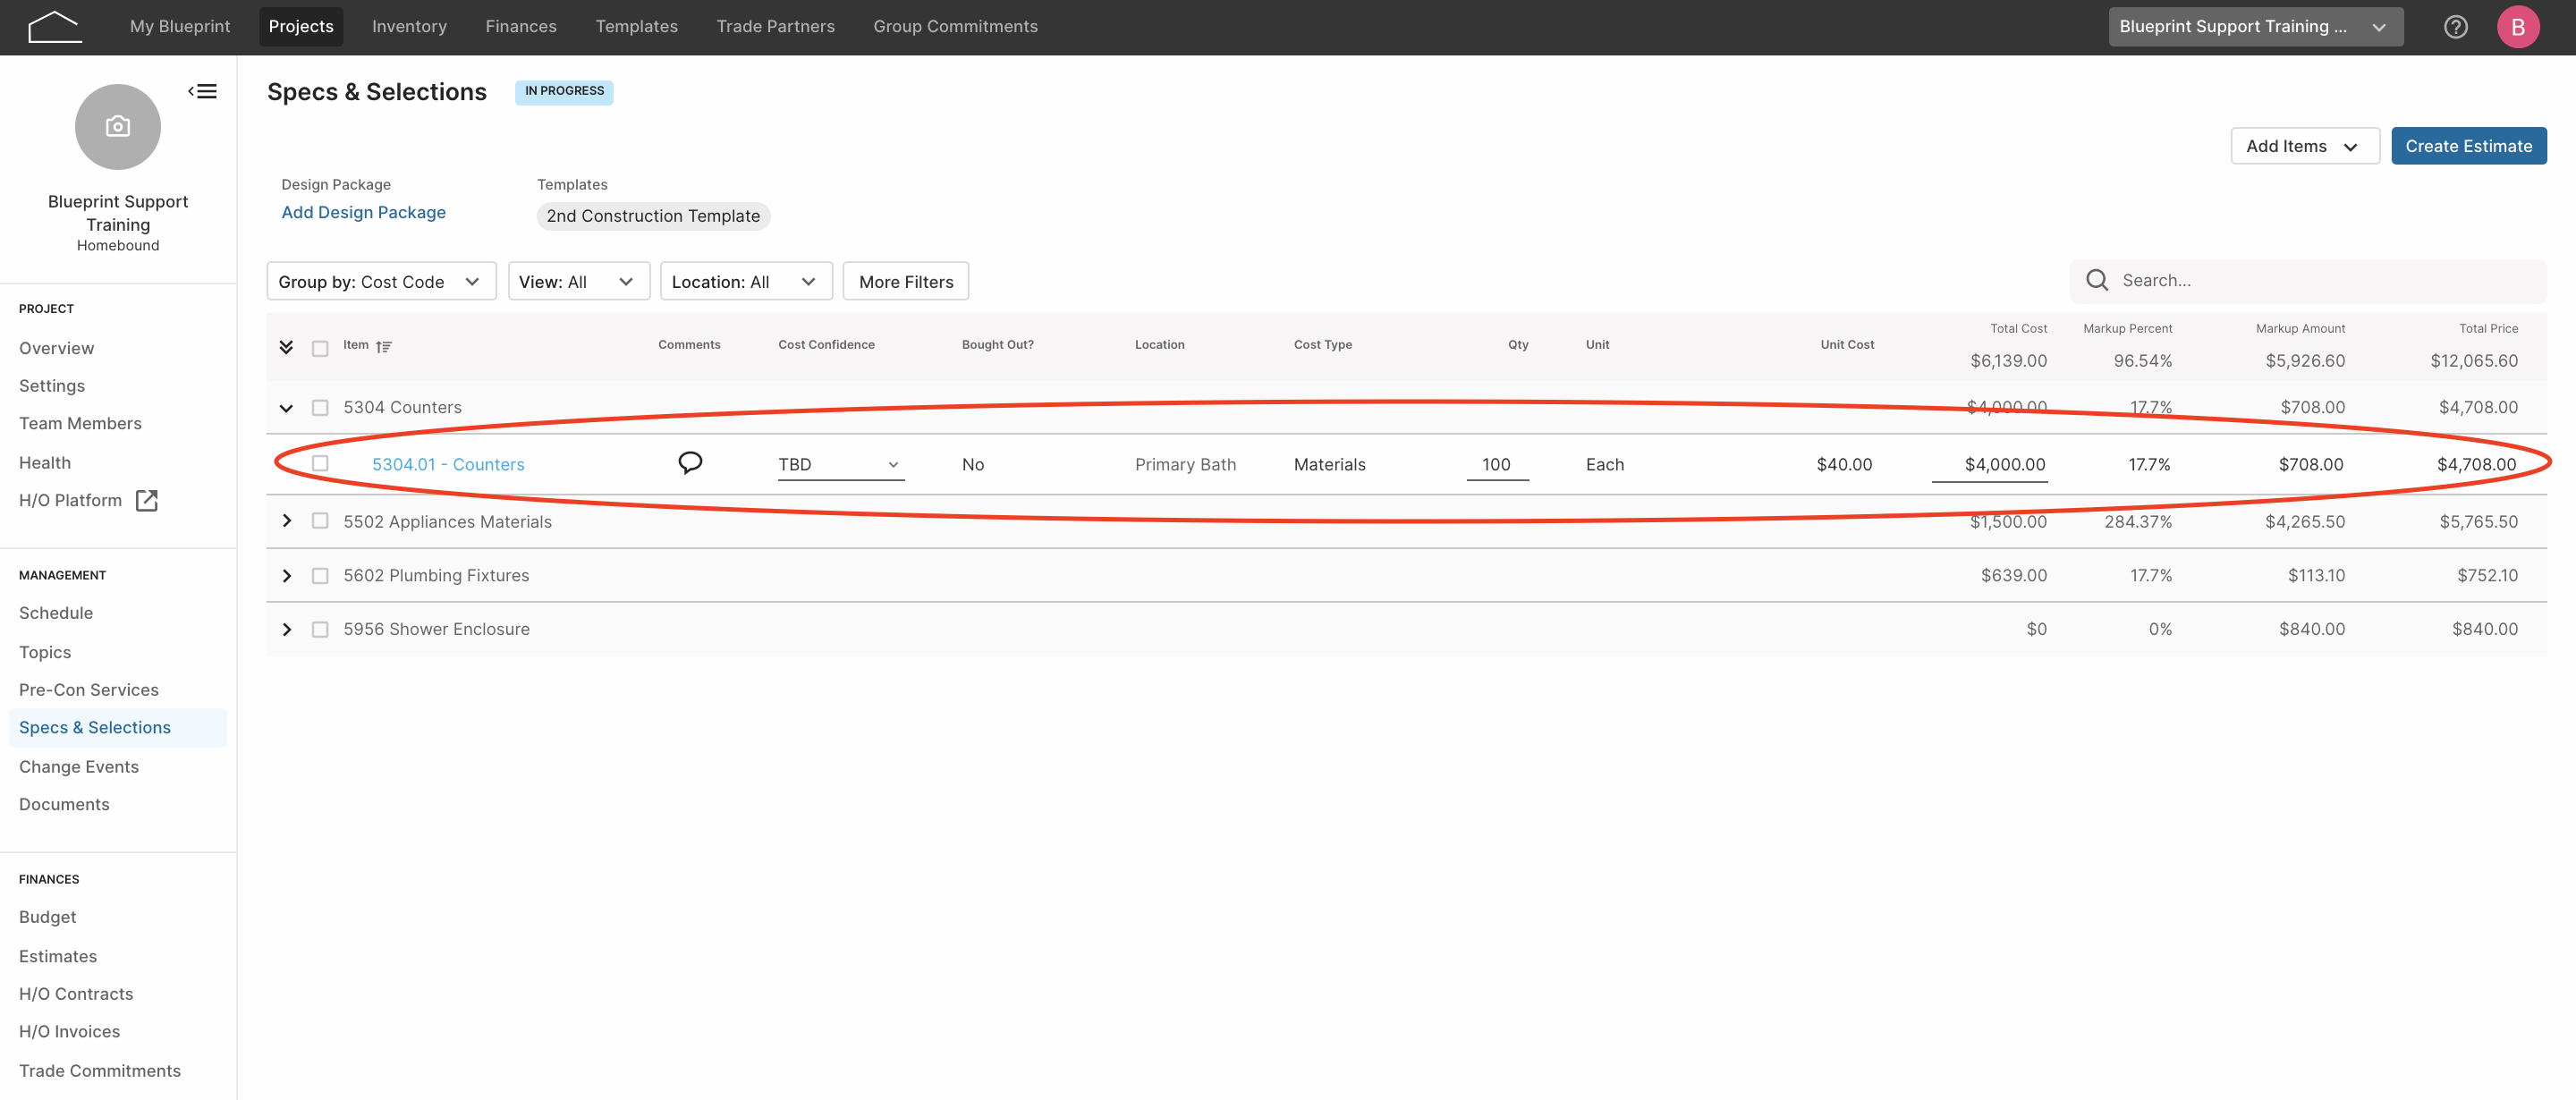Click the 2nd Construction Template chip
2576x1100 pixels.
tap(653, 216)
